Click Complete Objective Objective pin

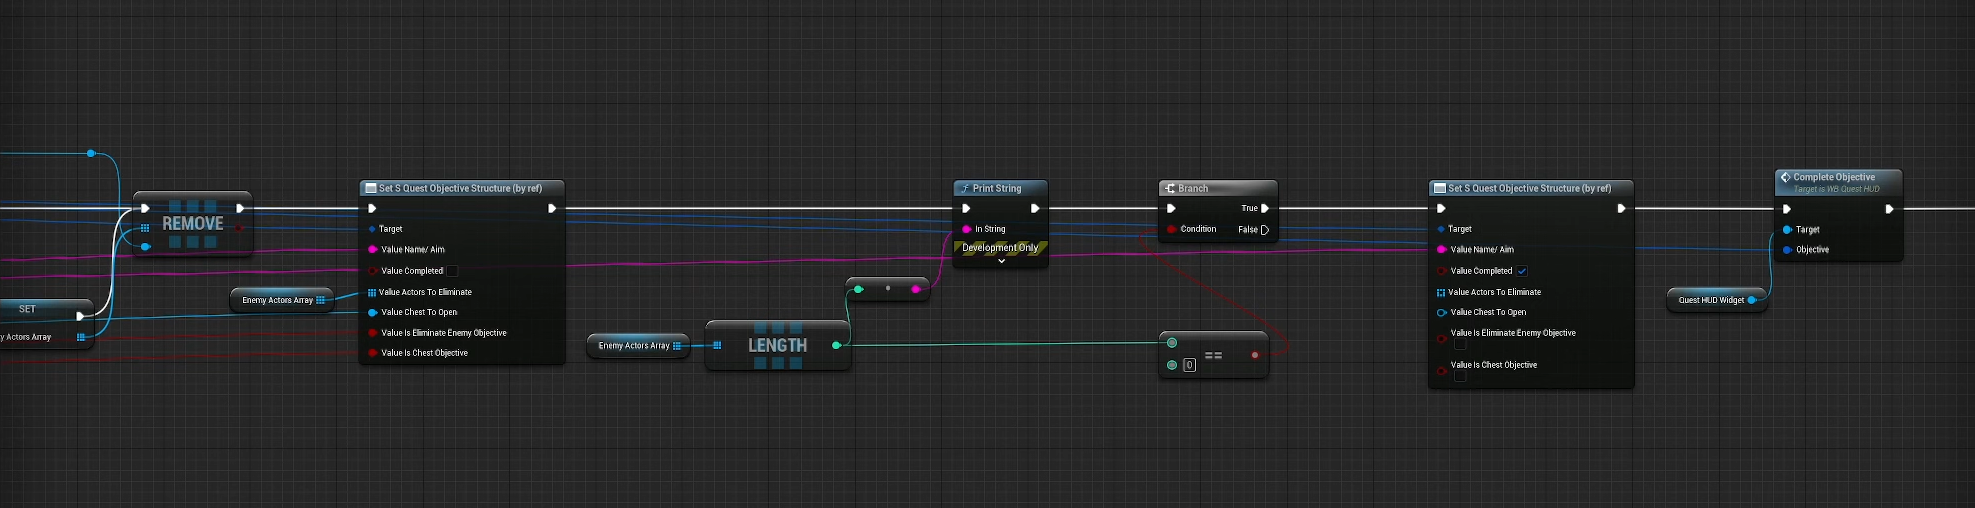click(1787, 250)
